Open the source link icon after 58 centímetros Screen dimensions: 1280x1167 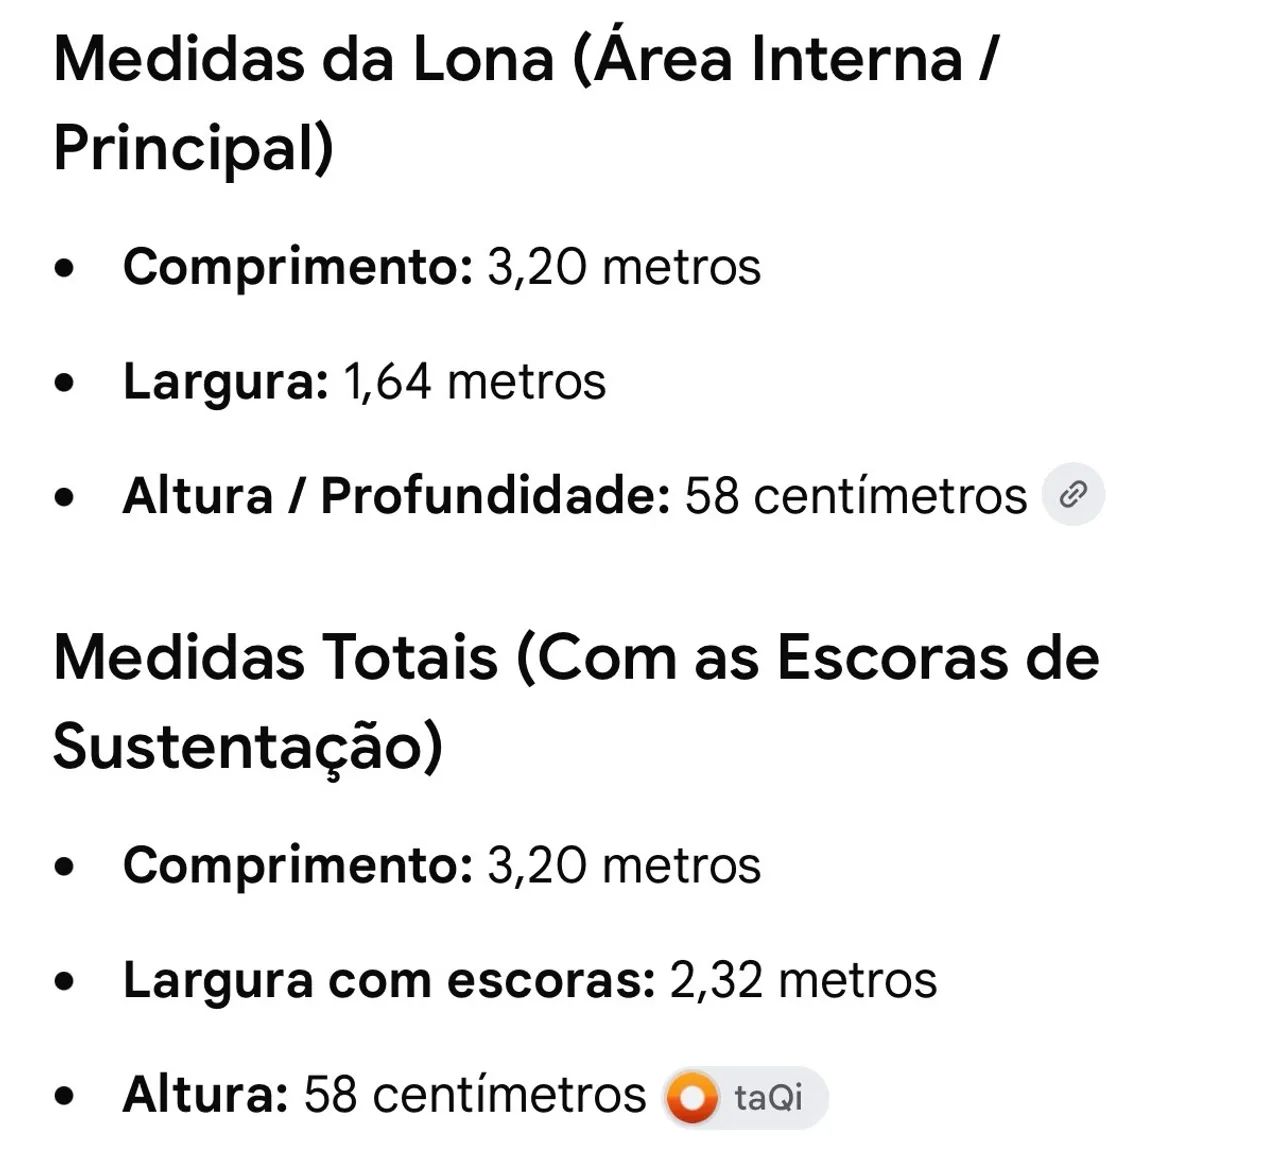pos(1073,494)
